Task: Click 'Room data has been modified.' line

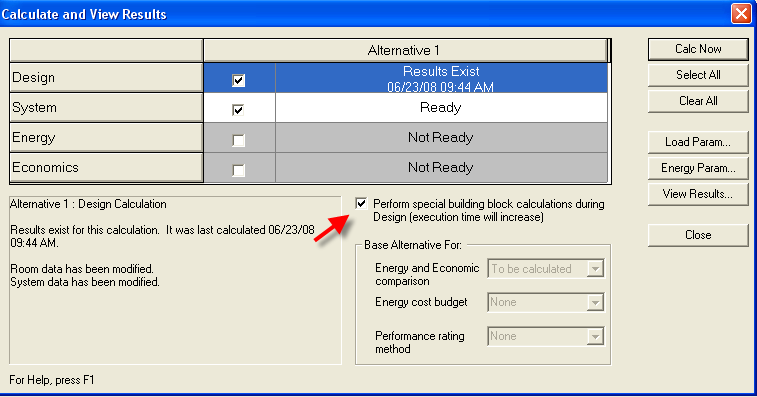Action: coord(82,269)
